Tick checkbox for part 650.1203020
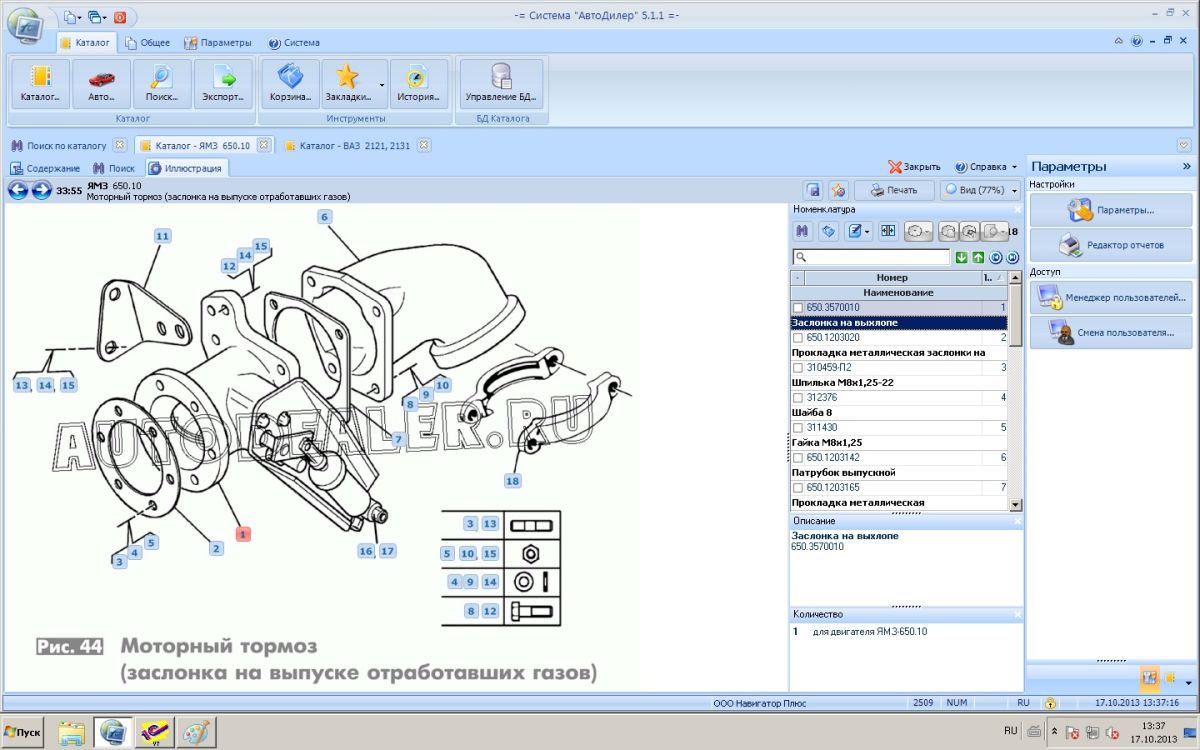Image resolution: width=1200 pixels, height=750 pixels. click(x=797, y=338)
